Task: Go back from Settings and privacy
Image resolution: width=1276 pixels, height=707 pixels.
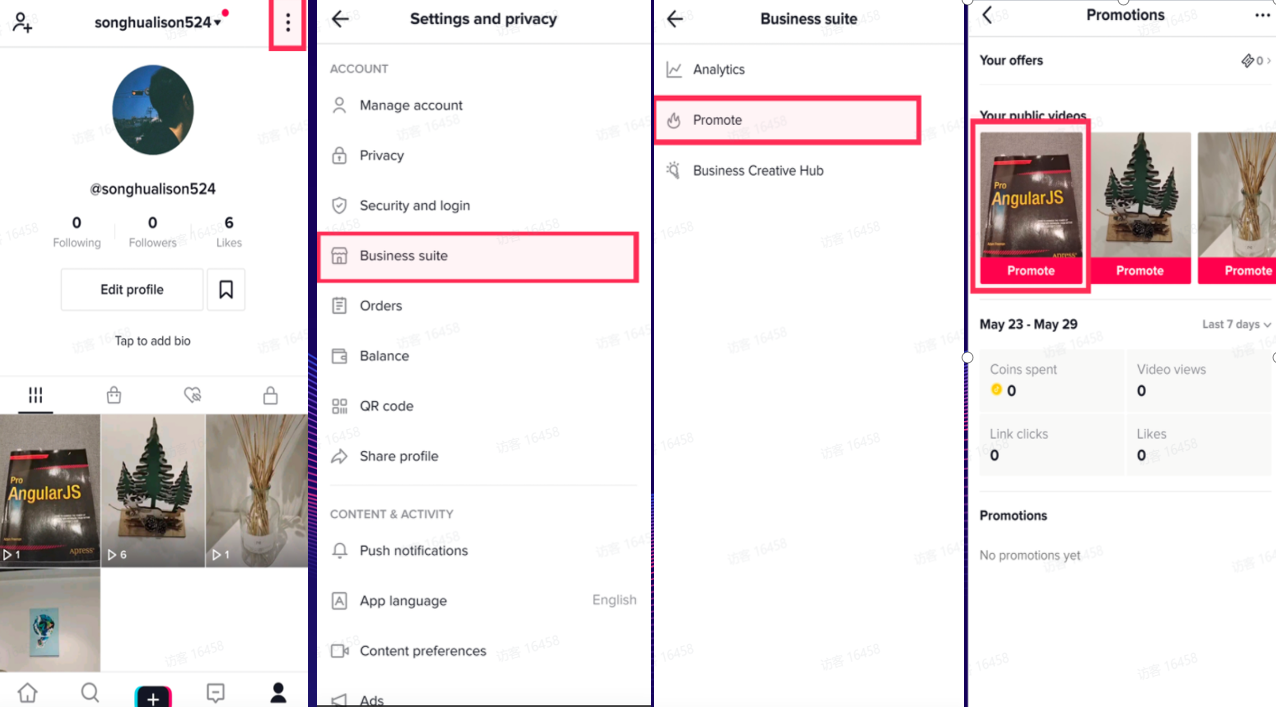Action: click(x=340, y=19)
